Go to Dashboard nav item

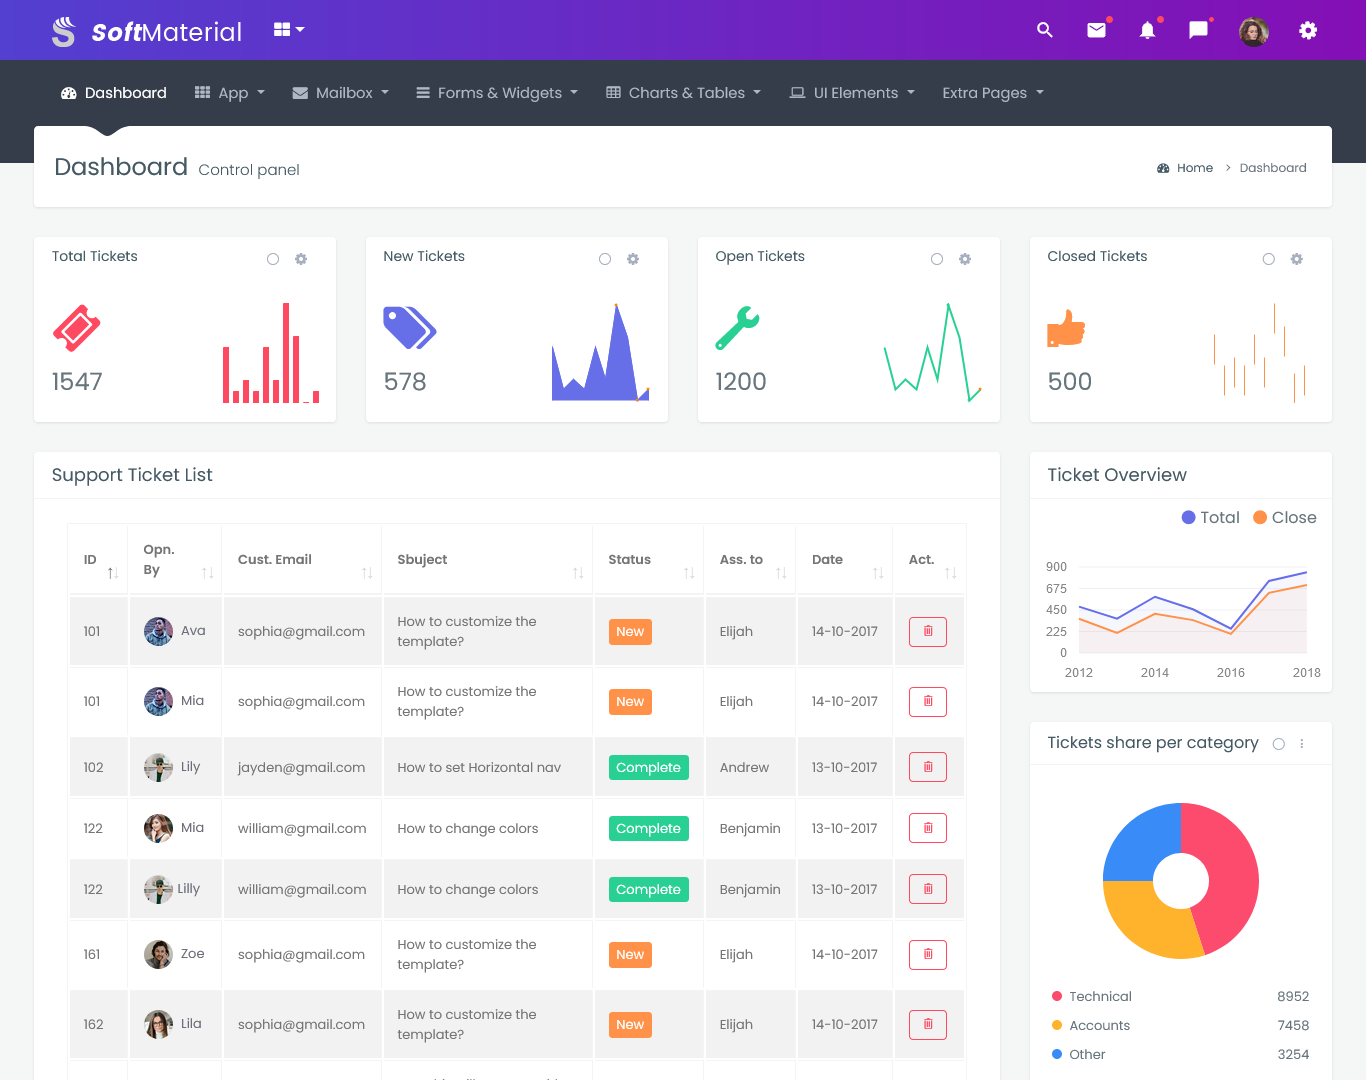point(114,93)
